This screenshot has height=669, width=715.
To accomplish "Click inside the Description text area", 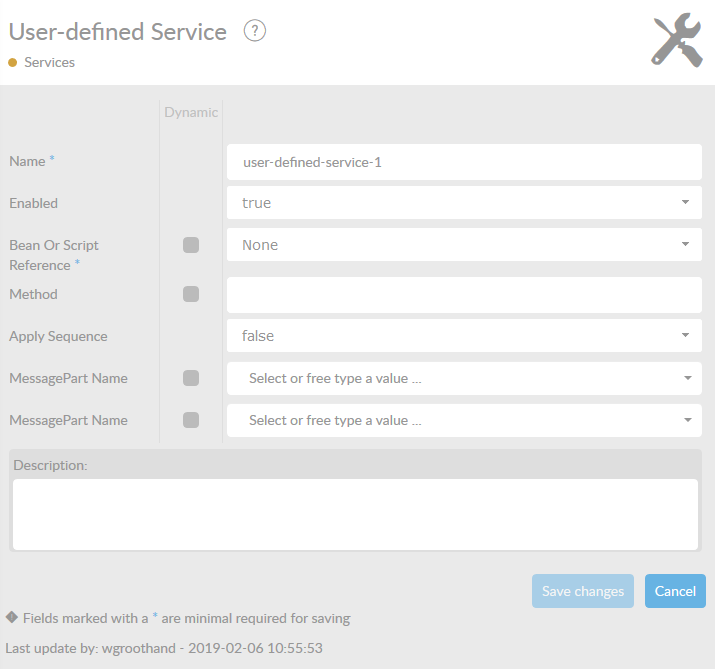I will click(355, 513).
